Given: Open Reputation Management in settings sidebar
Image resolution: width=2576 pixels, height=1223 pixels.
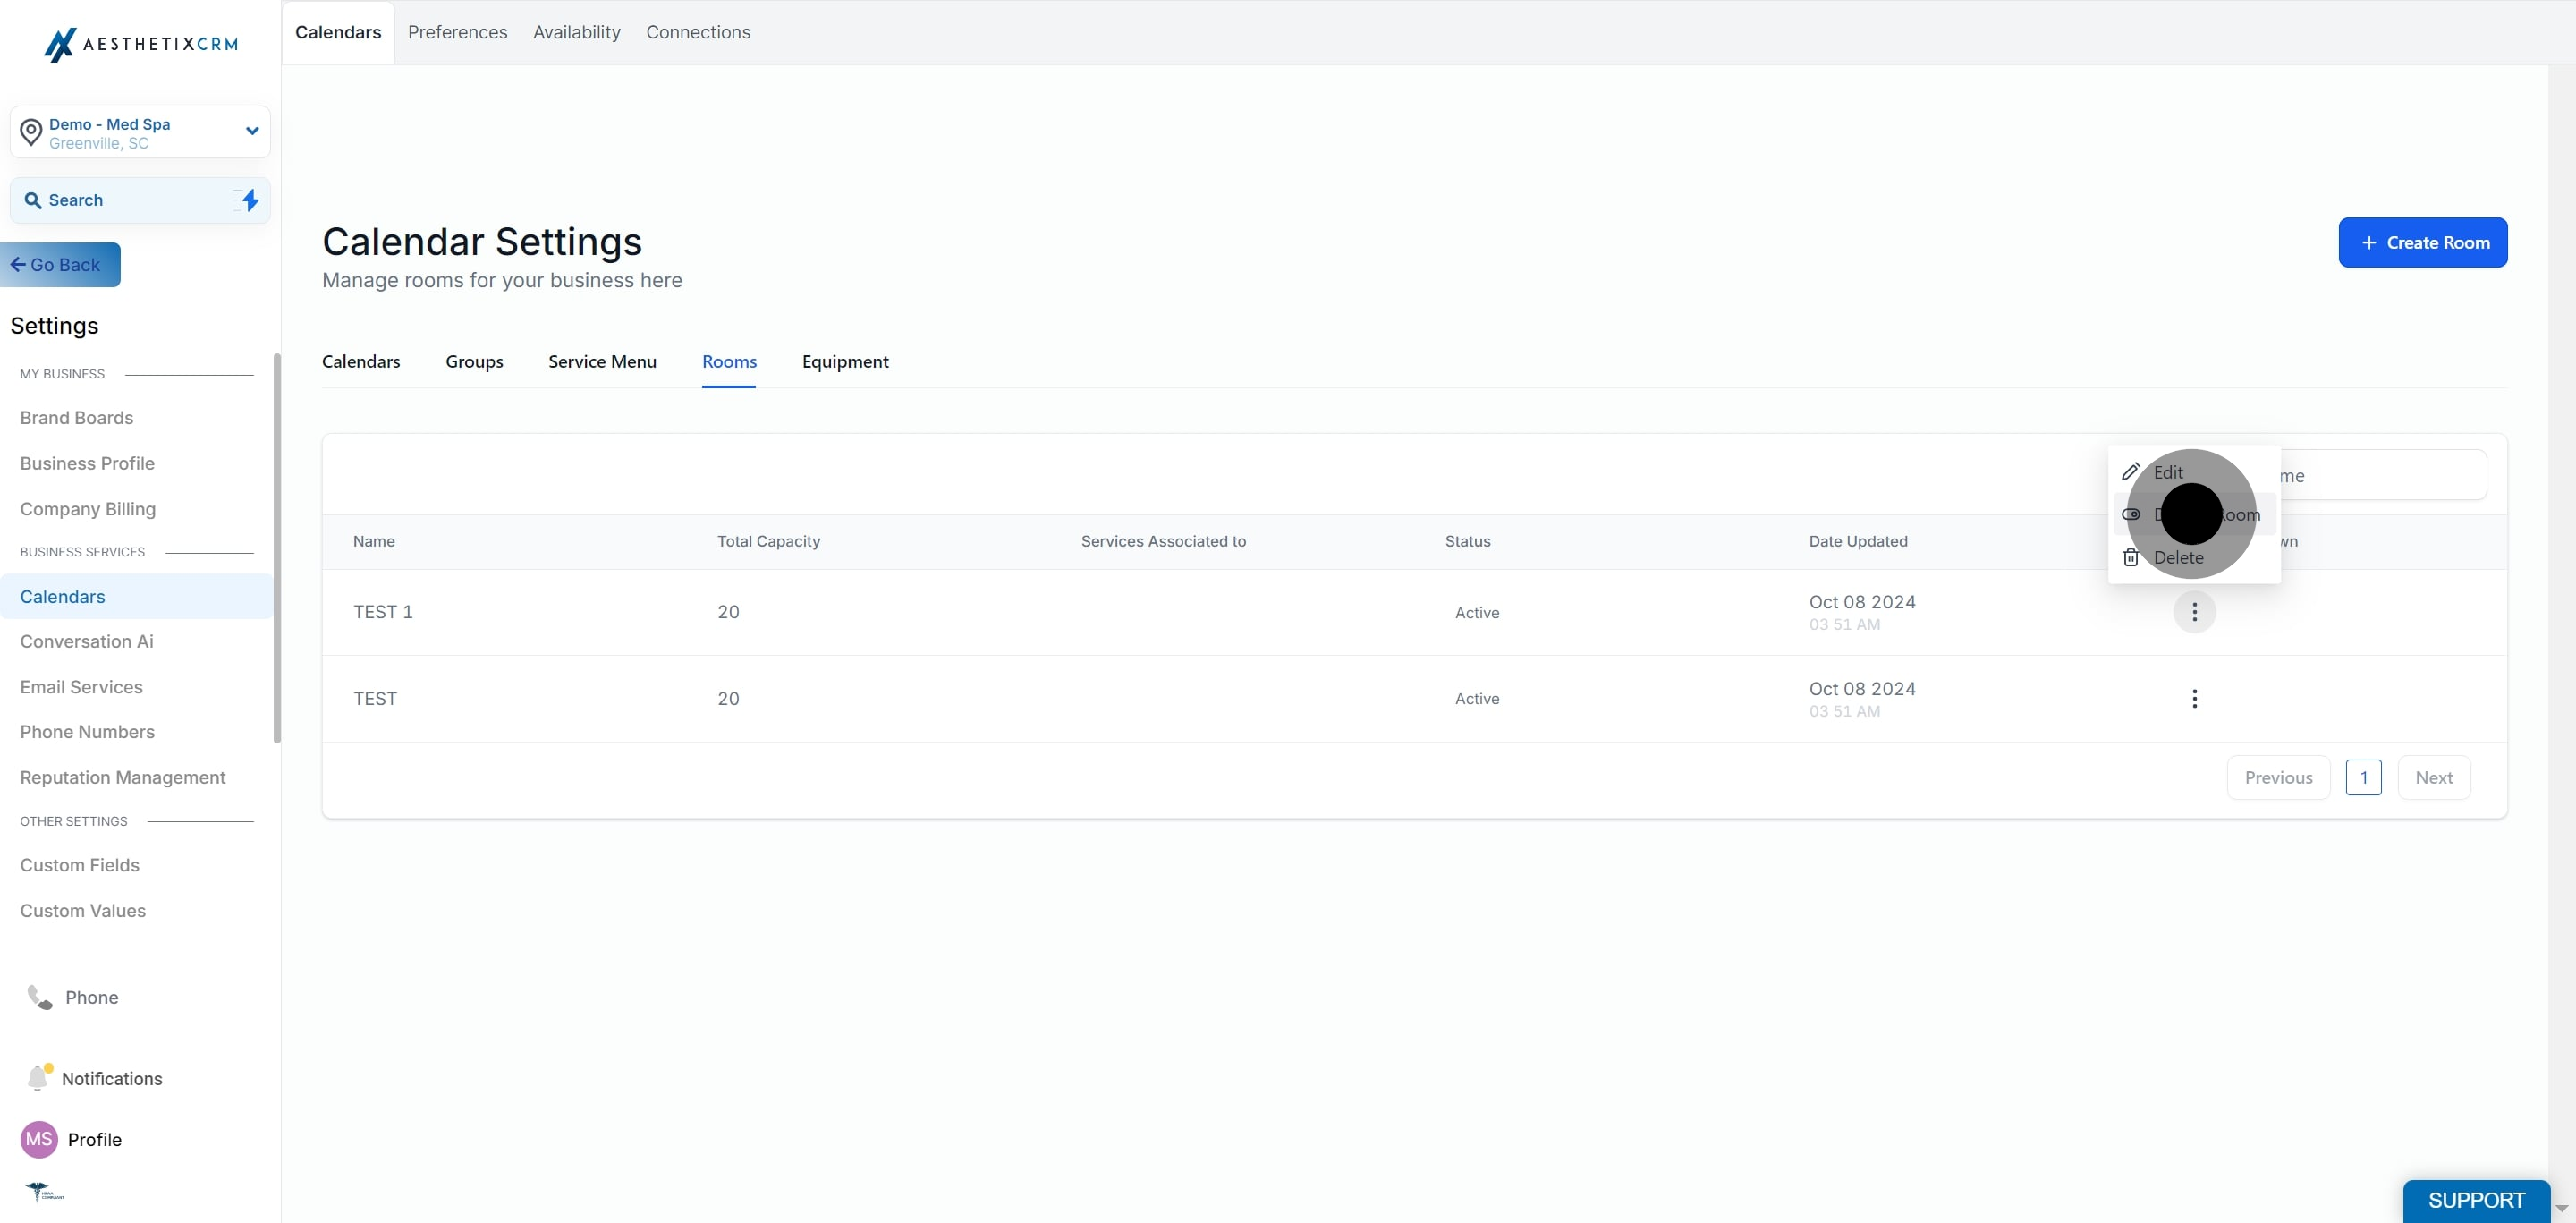Looking at the screenshot, I should click(x=123, y=777).
